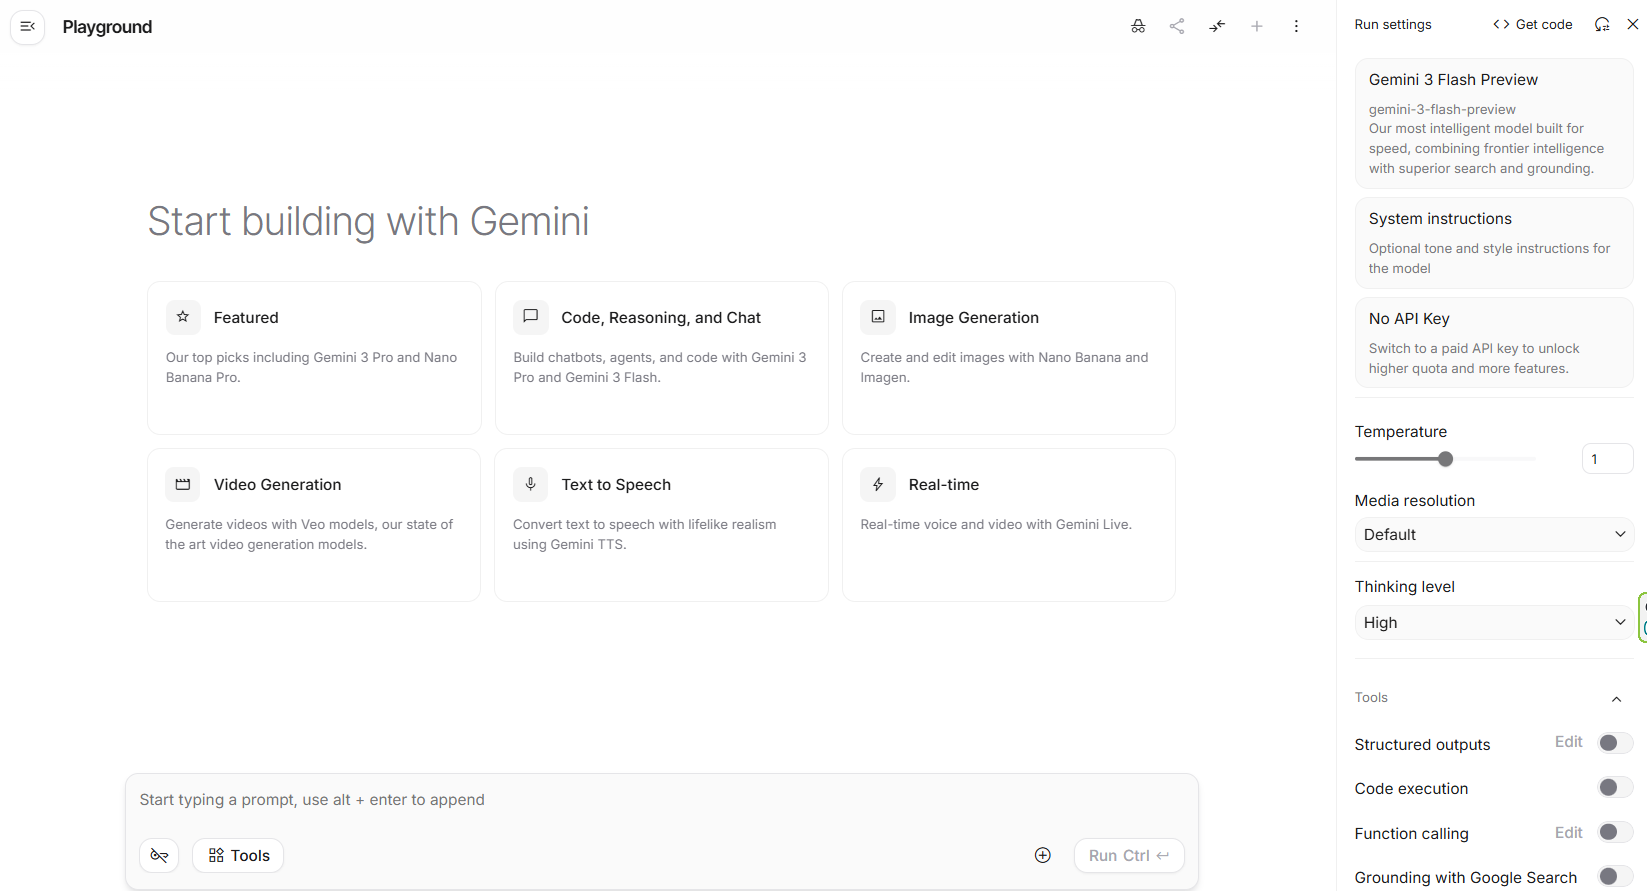Click the Real-time lightning bolt icon

pos(878,484)
